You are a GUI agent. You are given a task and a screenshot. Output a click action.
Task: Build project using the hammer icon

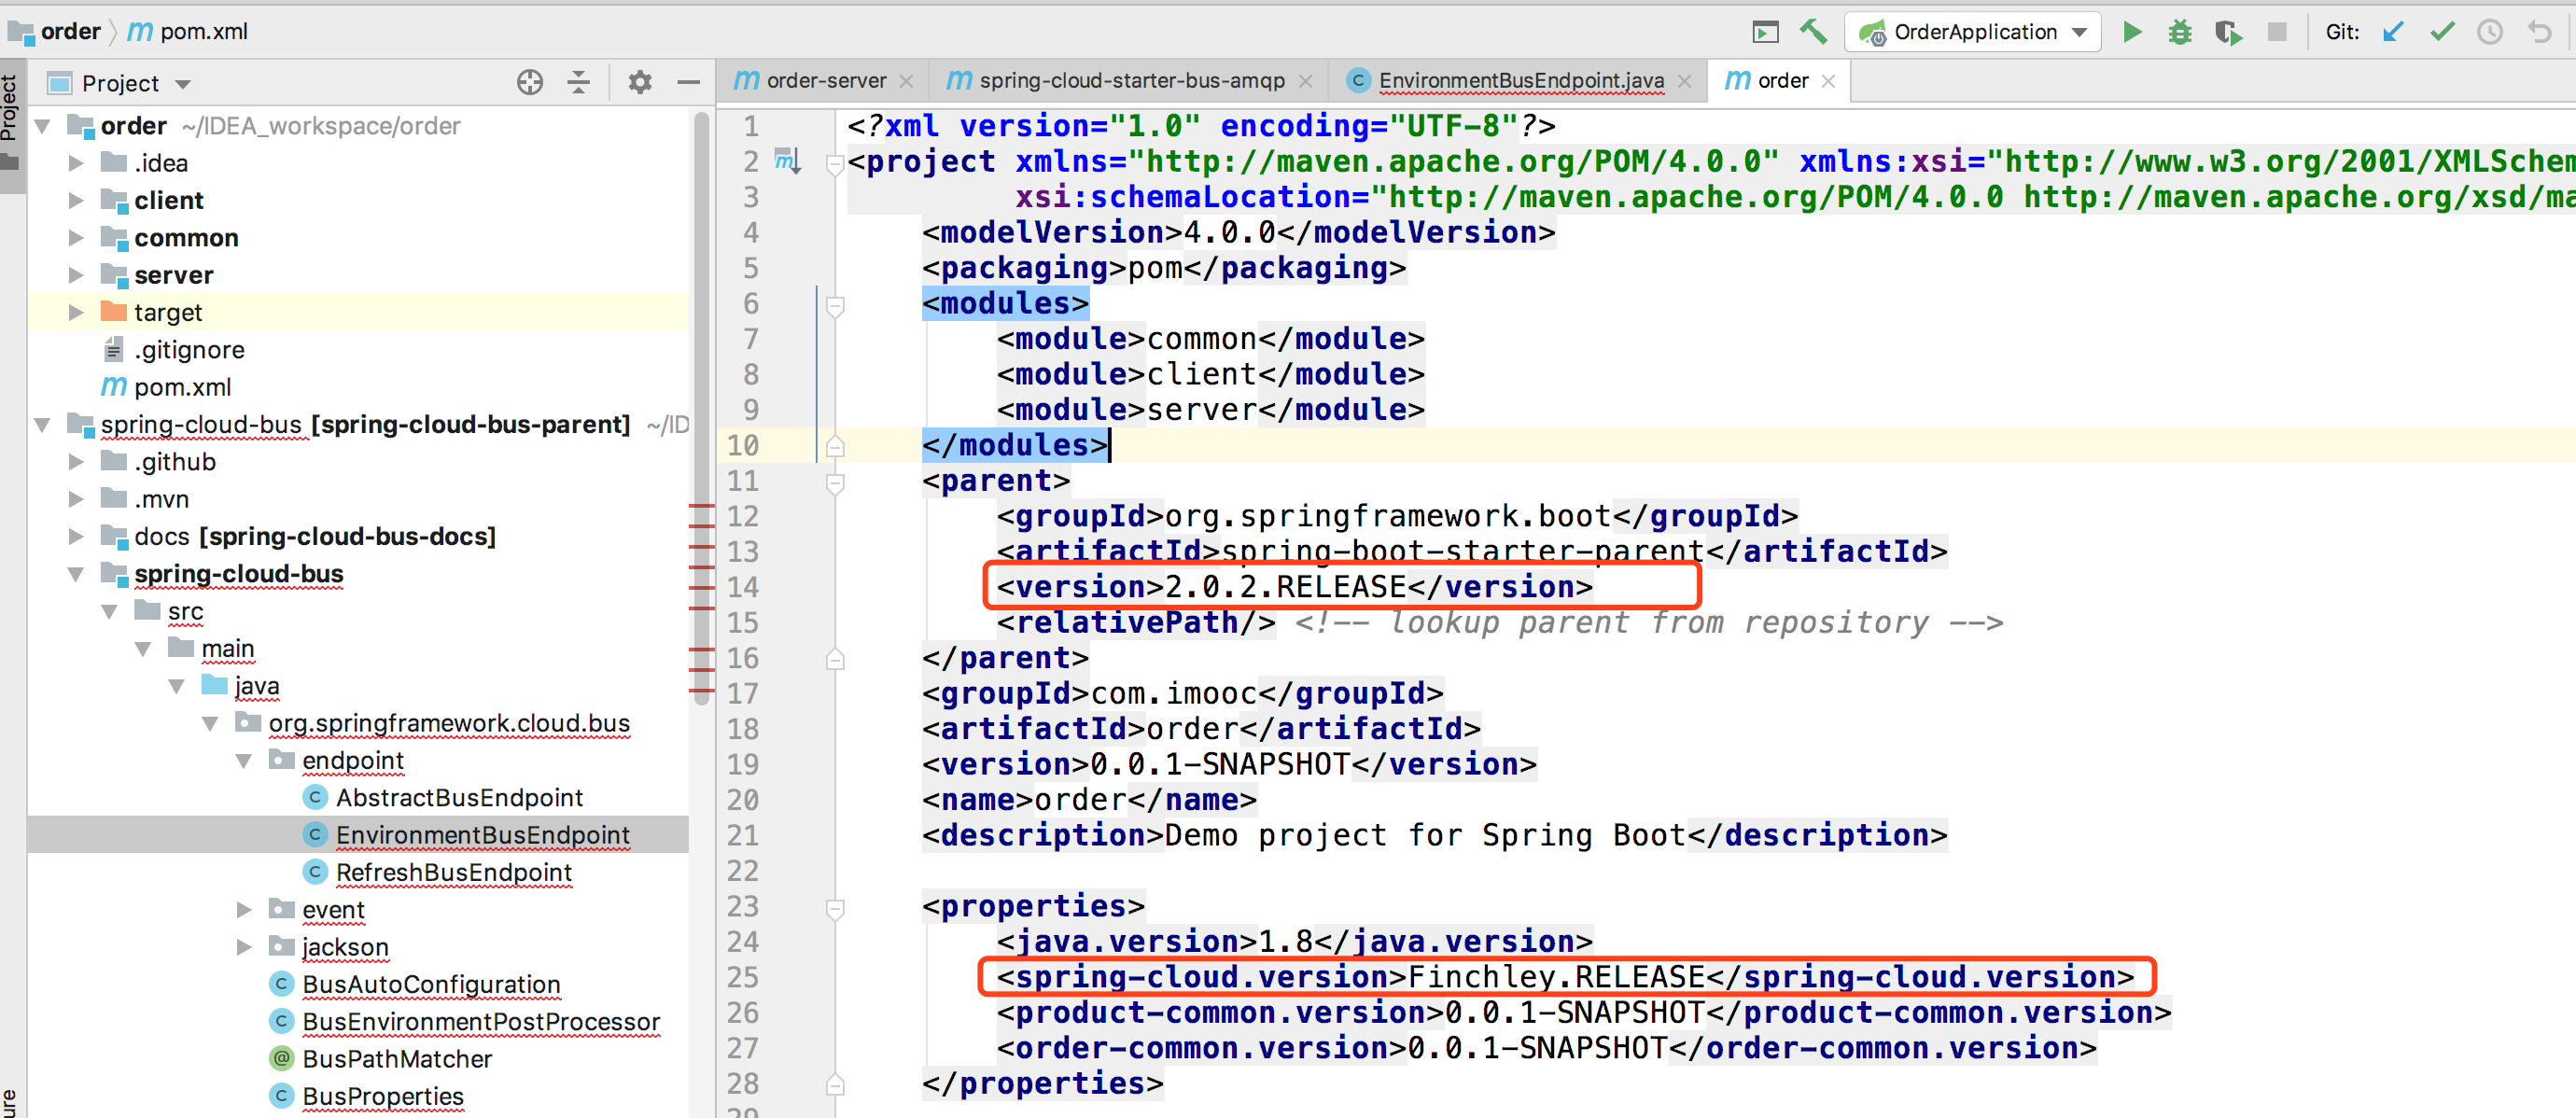(1813, 32)
